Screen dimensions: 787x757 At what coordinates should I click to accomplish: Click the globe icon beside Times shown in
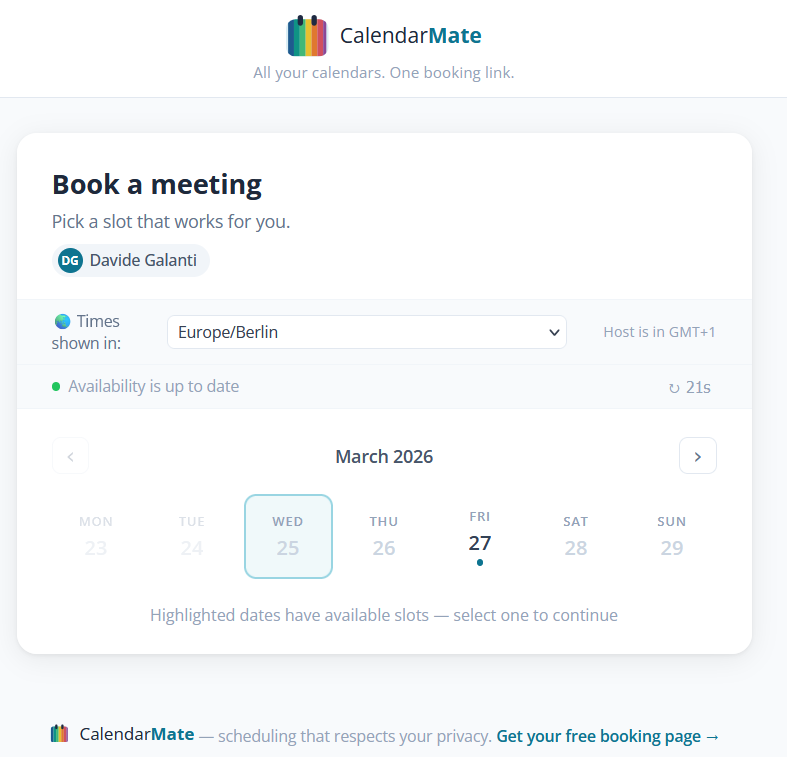tap(62, 321)
